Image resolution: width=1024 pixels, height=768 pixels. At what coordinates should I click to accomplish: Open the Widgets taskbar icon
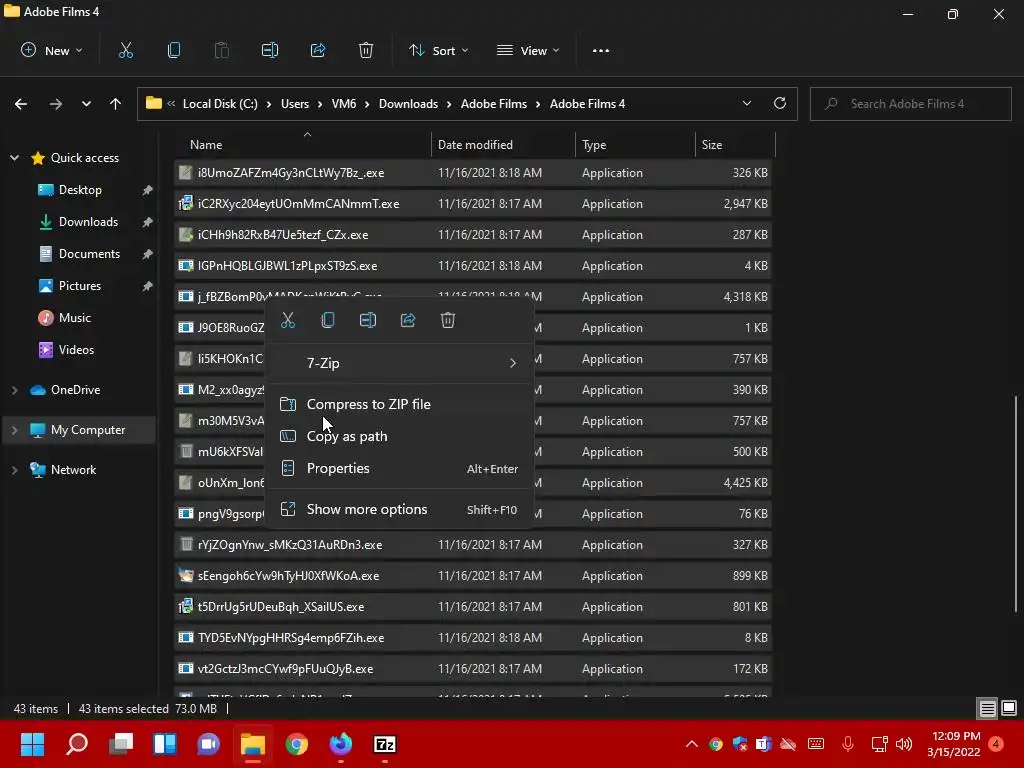pos(165,744)
